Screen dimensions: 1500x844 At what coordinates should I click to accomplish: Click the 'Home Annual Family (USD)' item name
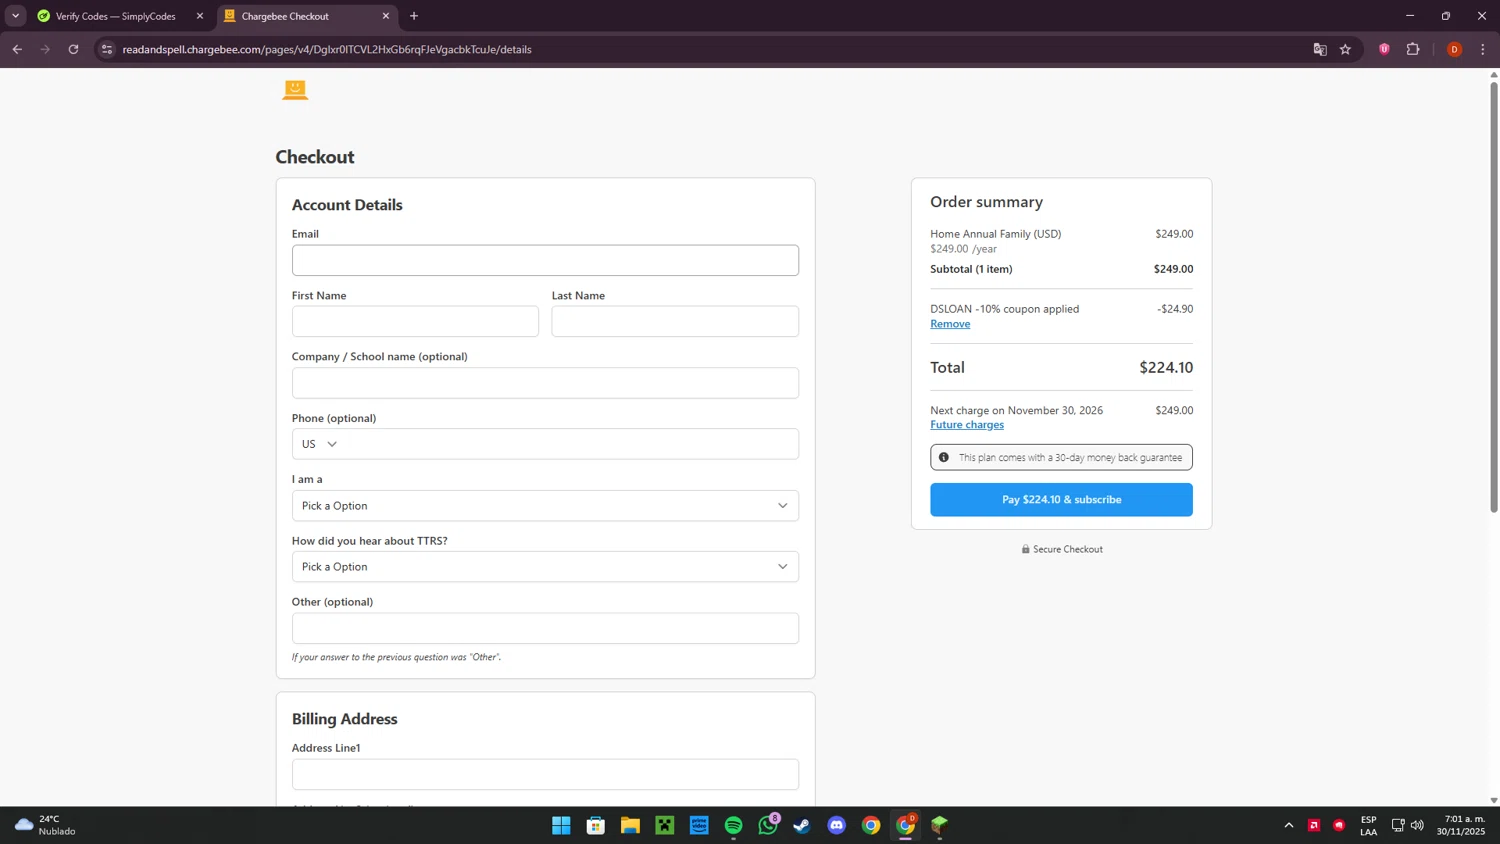[x=996, y=234]
